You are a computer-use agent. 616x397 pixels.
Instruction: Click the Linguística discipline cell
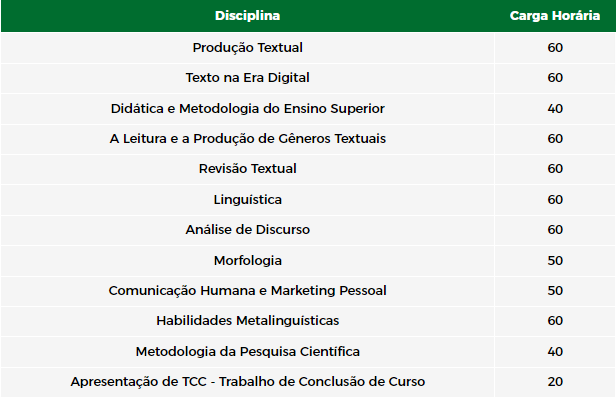[x=248, y=199]
